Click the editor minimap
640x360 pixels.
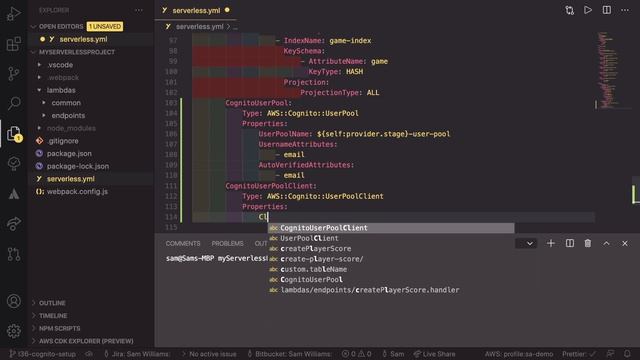pos(608,69)
